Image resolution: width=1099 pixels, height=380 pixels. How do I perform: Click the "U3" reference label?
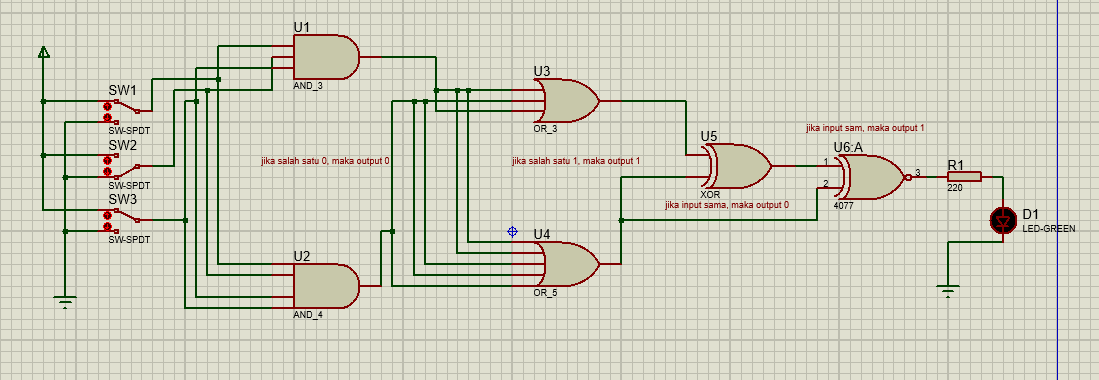(542, 71)
